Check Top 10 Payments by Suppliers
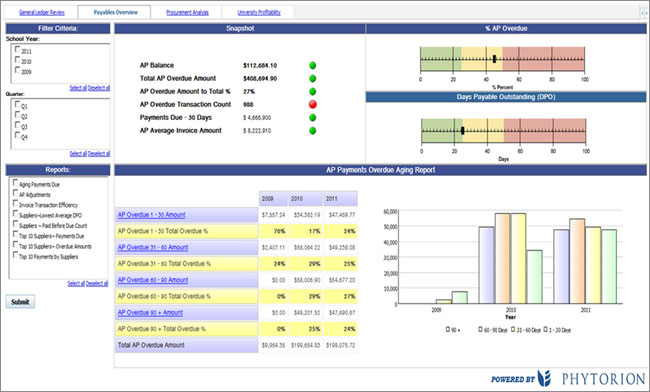The image size is (650, 392). [x=15, y=255]
